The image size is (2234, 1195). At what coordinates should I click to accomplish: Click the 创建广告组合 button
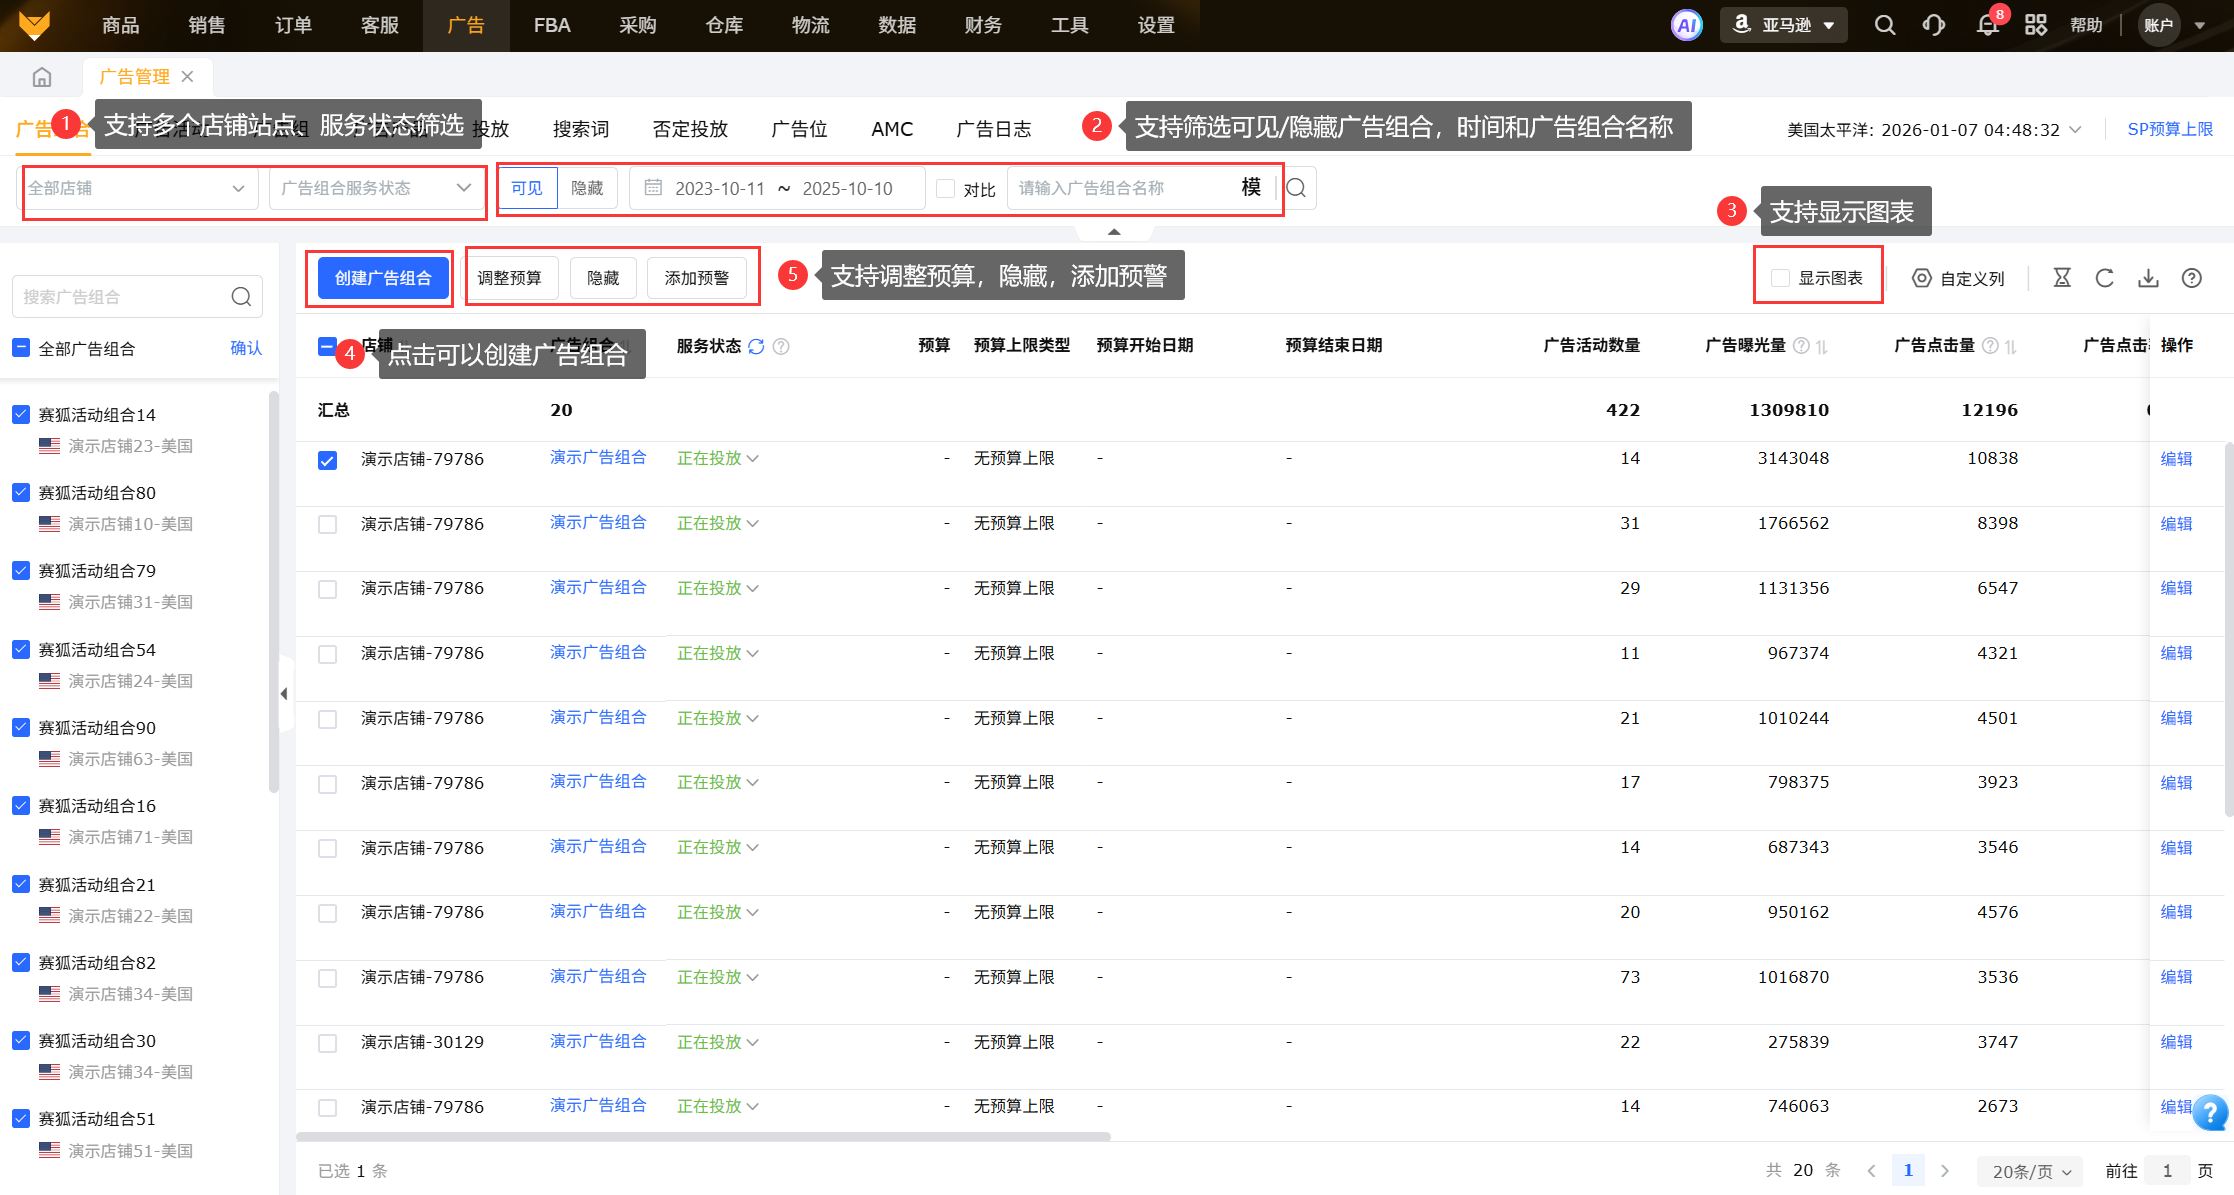tap(383, 278)
